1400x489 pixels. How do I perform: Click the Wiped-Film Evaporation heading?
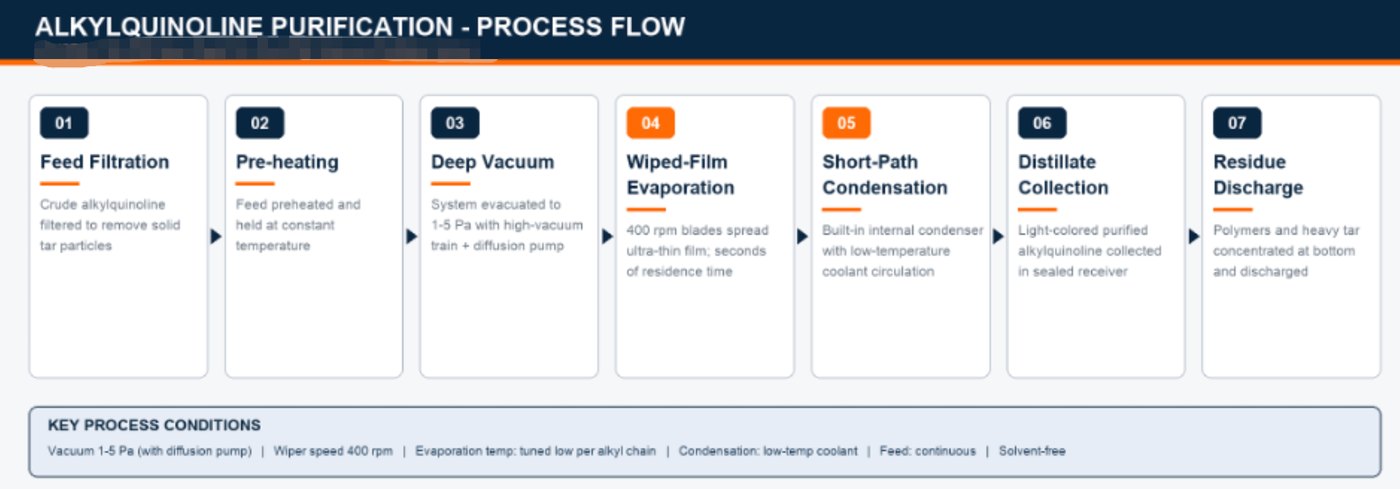tap(680, 175)
